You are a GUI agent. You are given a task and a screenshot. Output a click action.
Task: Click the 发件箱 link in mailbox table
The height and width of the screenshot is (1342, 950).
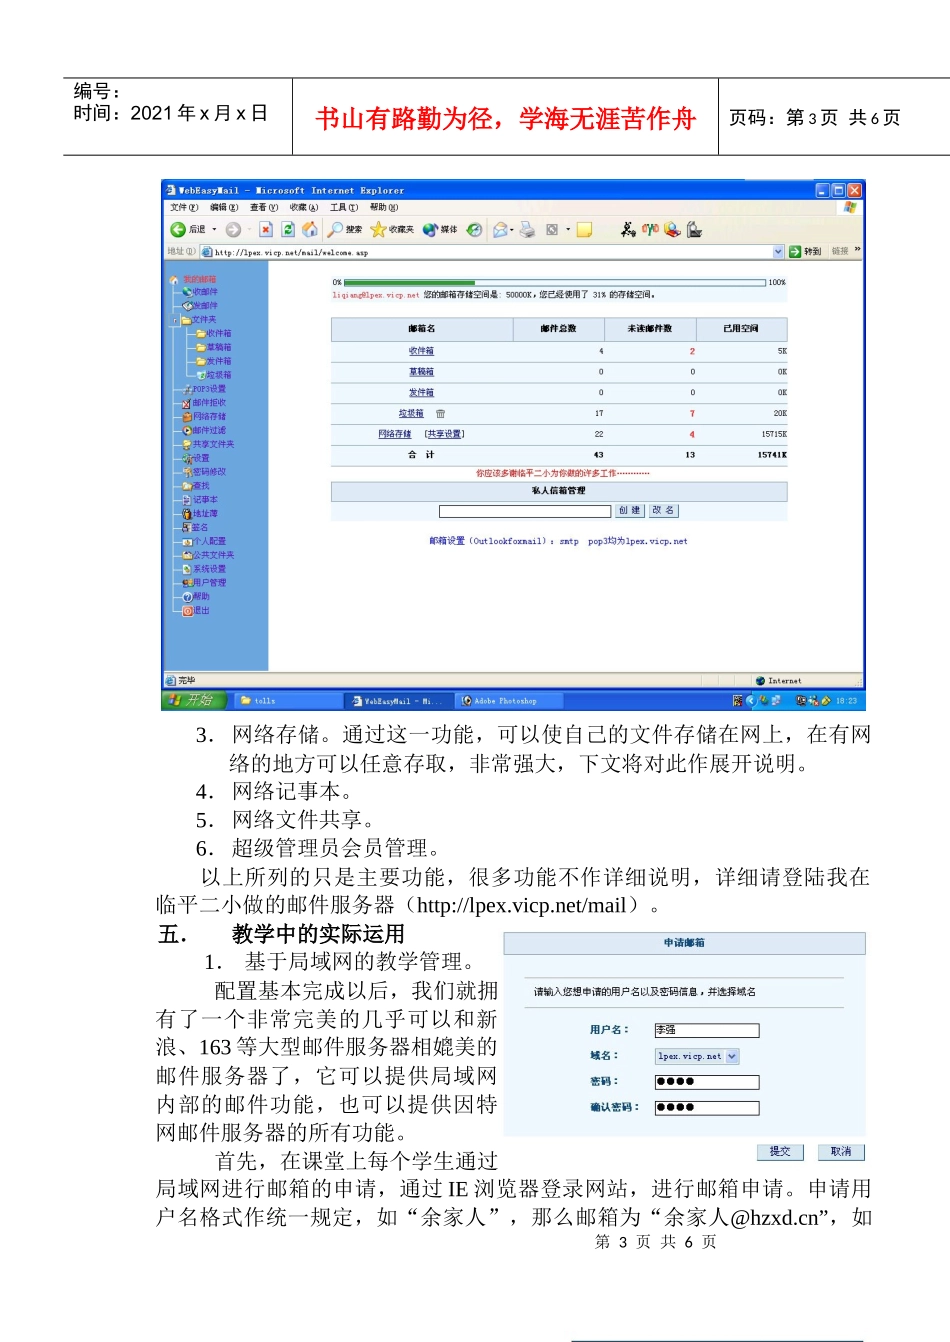[x=421, y=393]
